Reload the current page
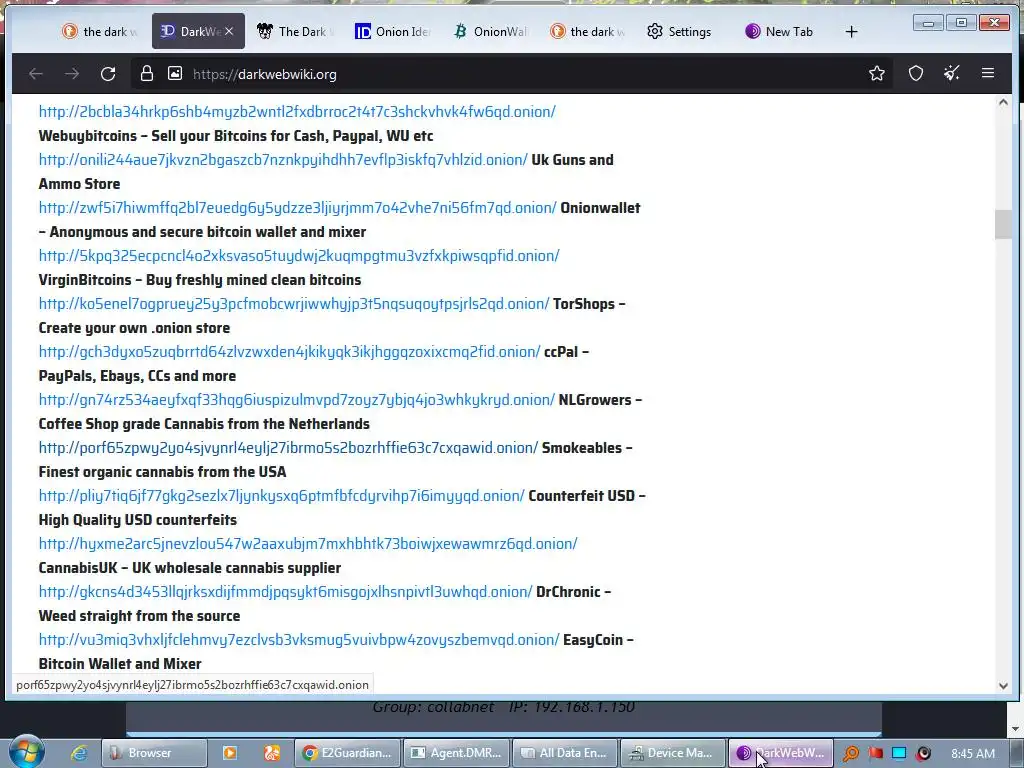Image resolution: width=1024 pixels, height=768 pixels. (x=108, y=74)
